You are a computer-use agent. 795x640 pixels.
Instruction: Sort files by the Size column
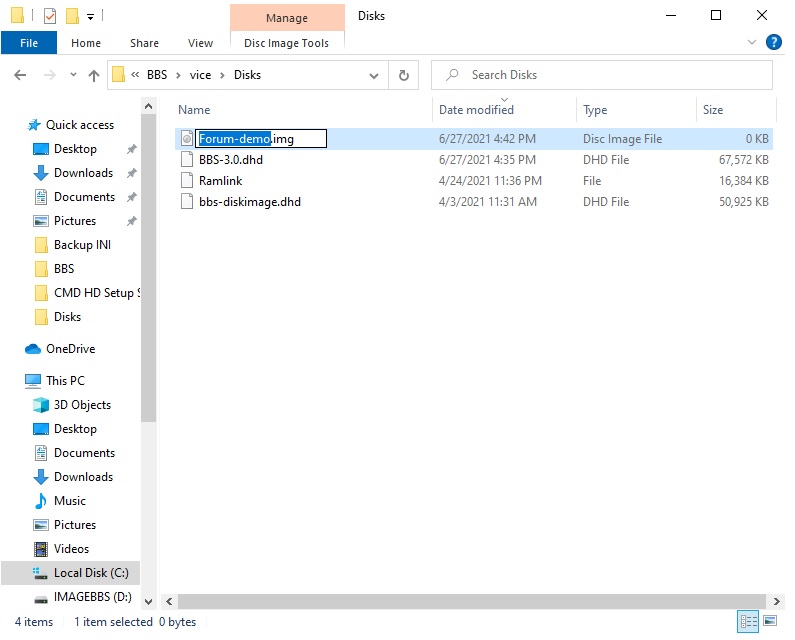point(713,110)
